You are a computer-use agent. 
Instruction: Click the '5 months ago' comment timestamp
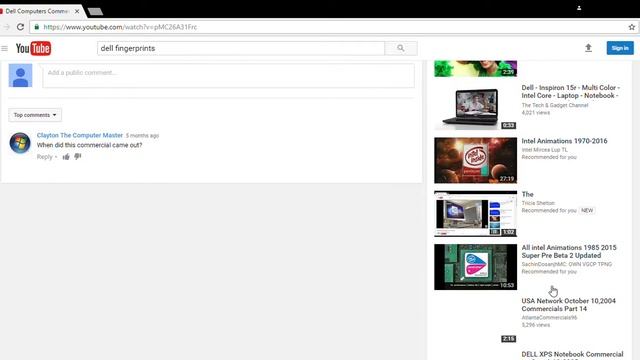(x=142, y=136)
